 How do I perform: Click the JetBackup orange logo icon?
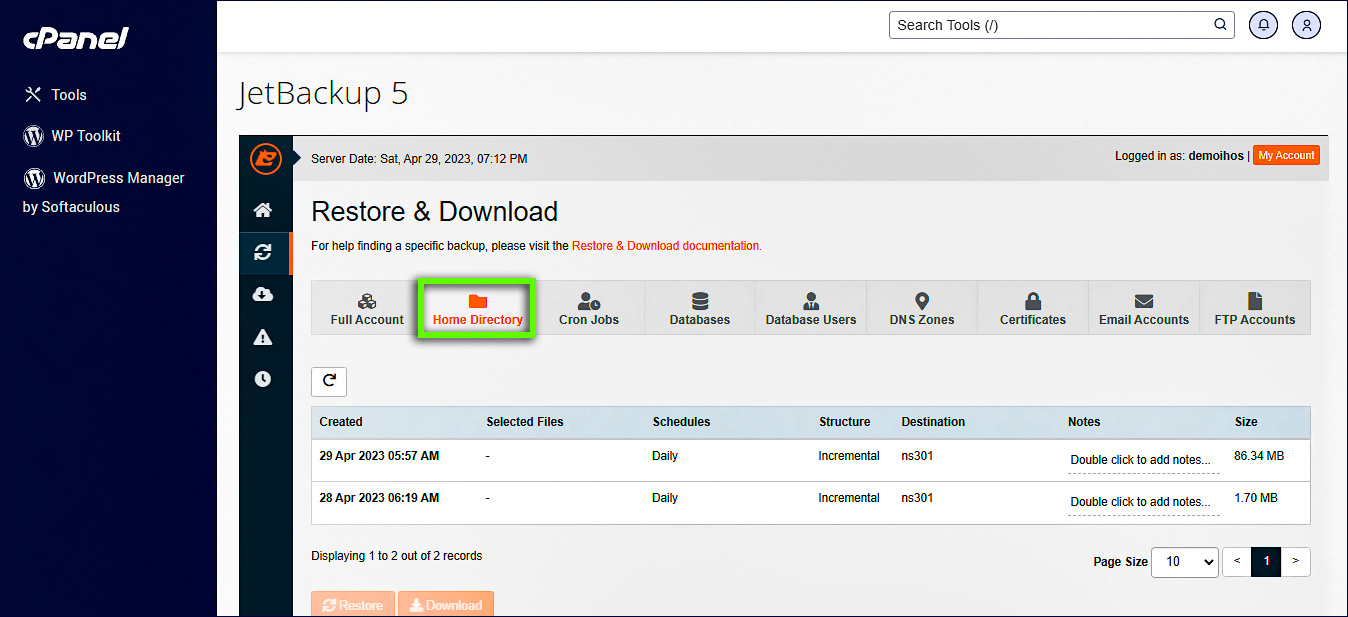click(x=265, y=159)
